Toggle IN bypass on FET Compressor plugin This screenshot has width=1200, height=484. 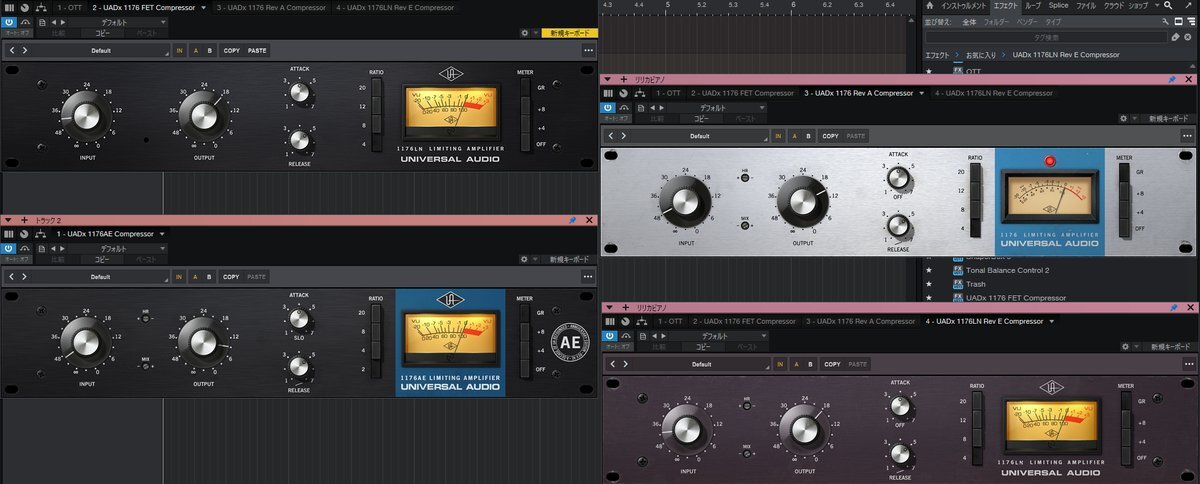click(179, 50)
